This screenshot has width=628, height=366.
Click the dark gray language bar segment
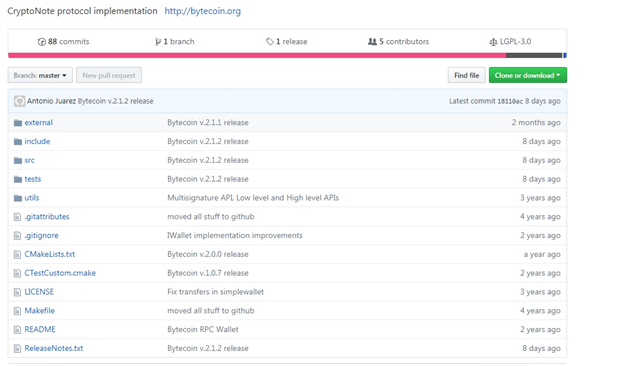(535, 55)
